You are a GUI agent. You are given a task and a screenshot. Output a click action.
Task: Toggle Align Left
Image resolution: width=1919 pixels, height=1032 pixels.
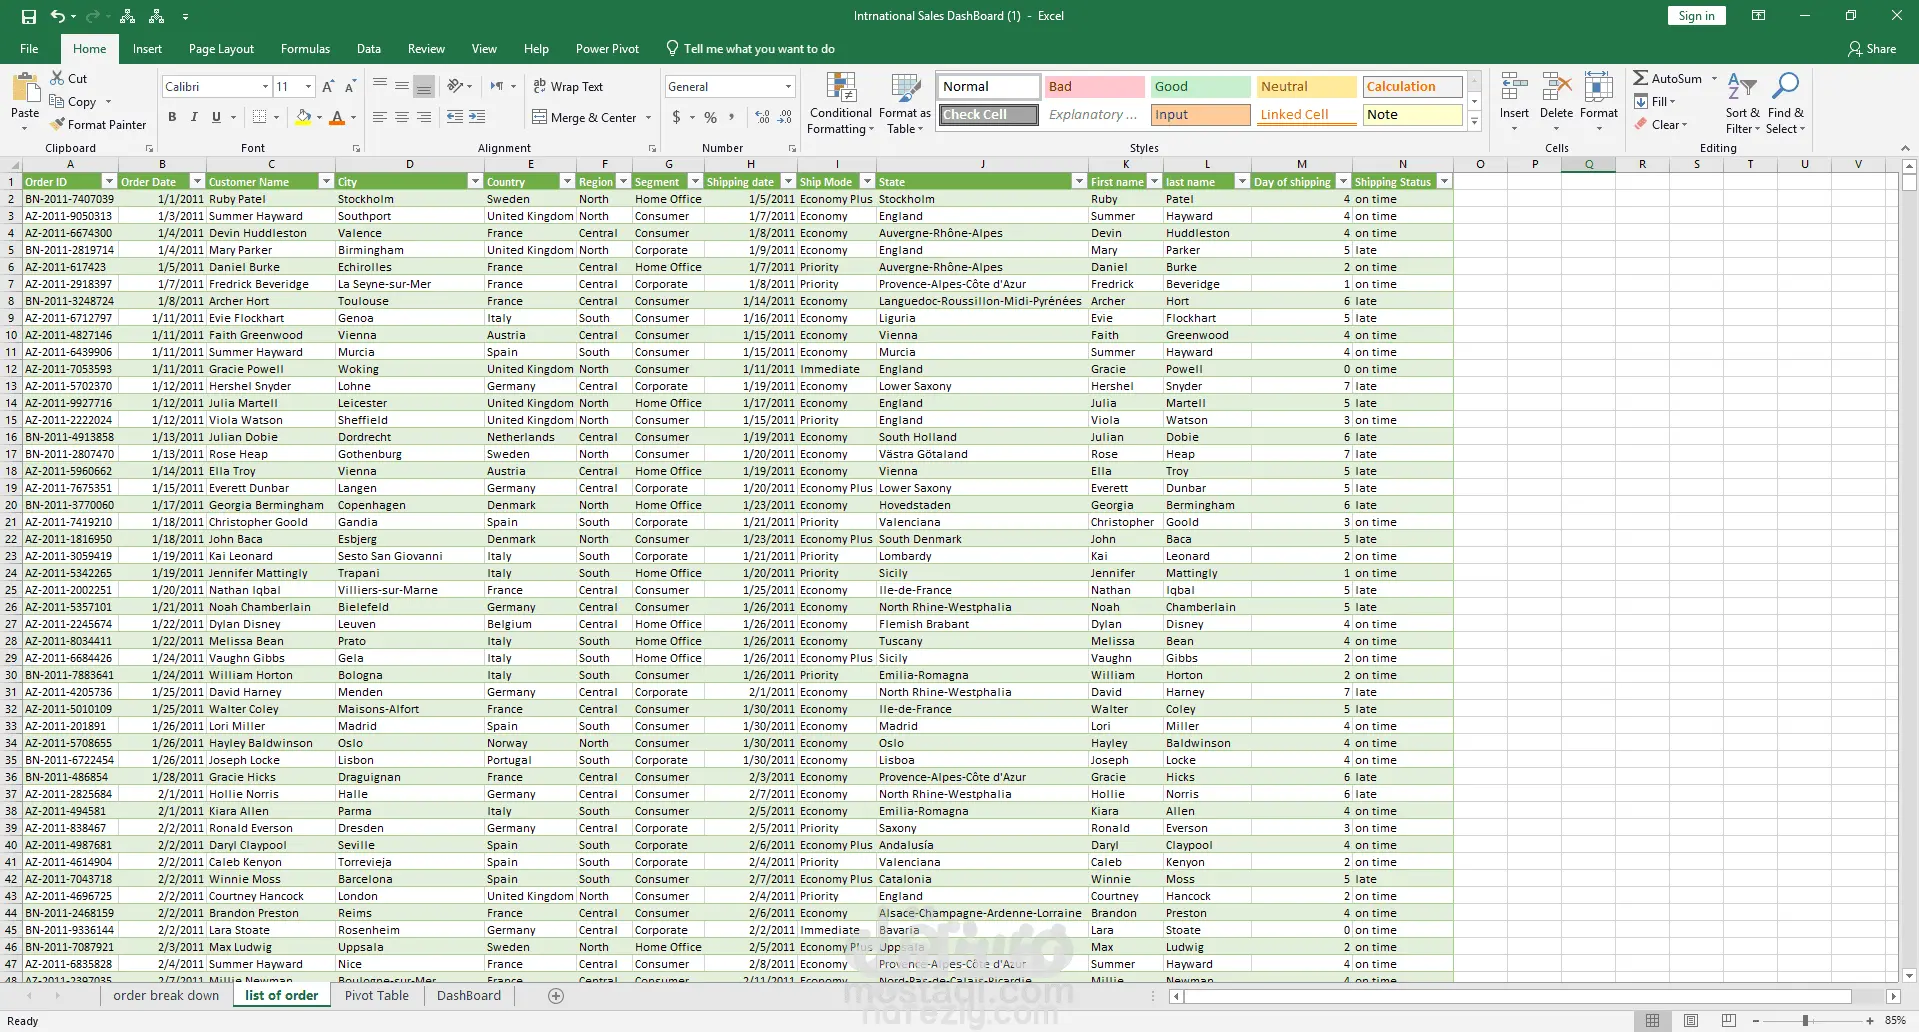pyautogui.click(x=380, y=117)
